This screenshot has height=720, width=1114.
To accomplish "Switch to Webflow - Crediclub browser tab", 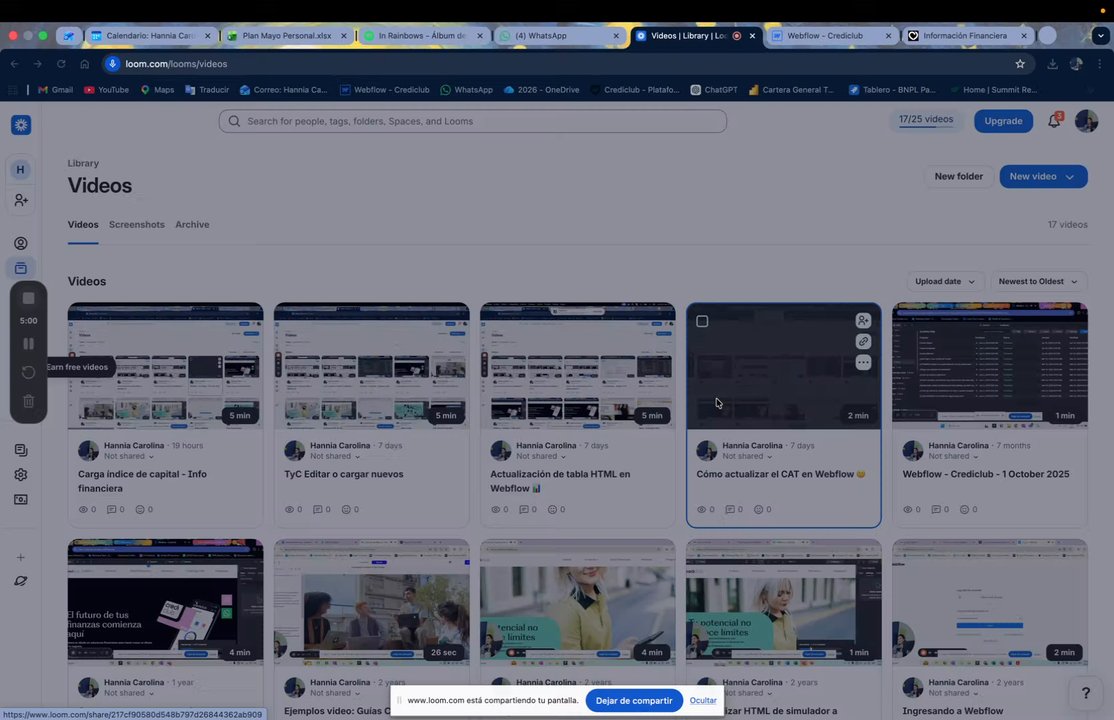I will [x=831, y=36].
